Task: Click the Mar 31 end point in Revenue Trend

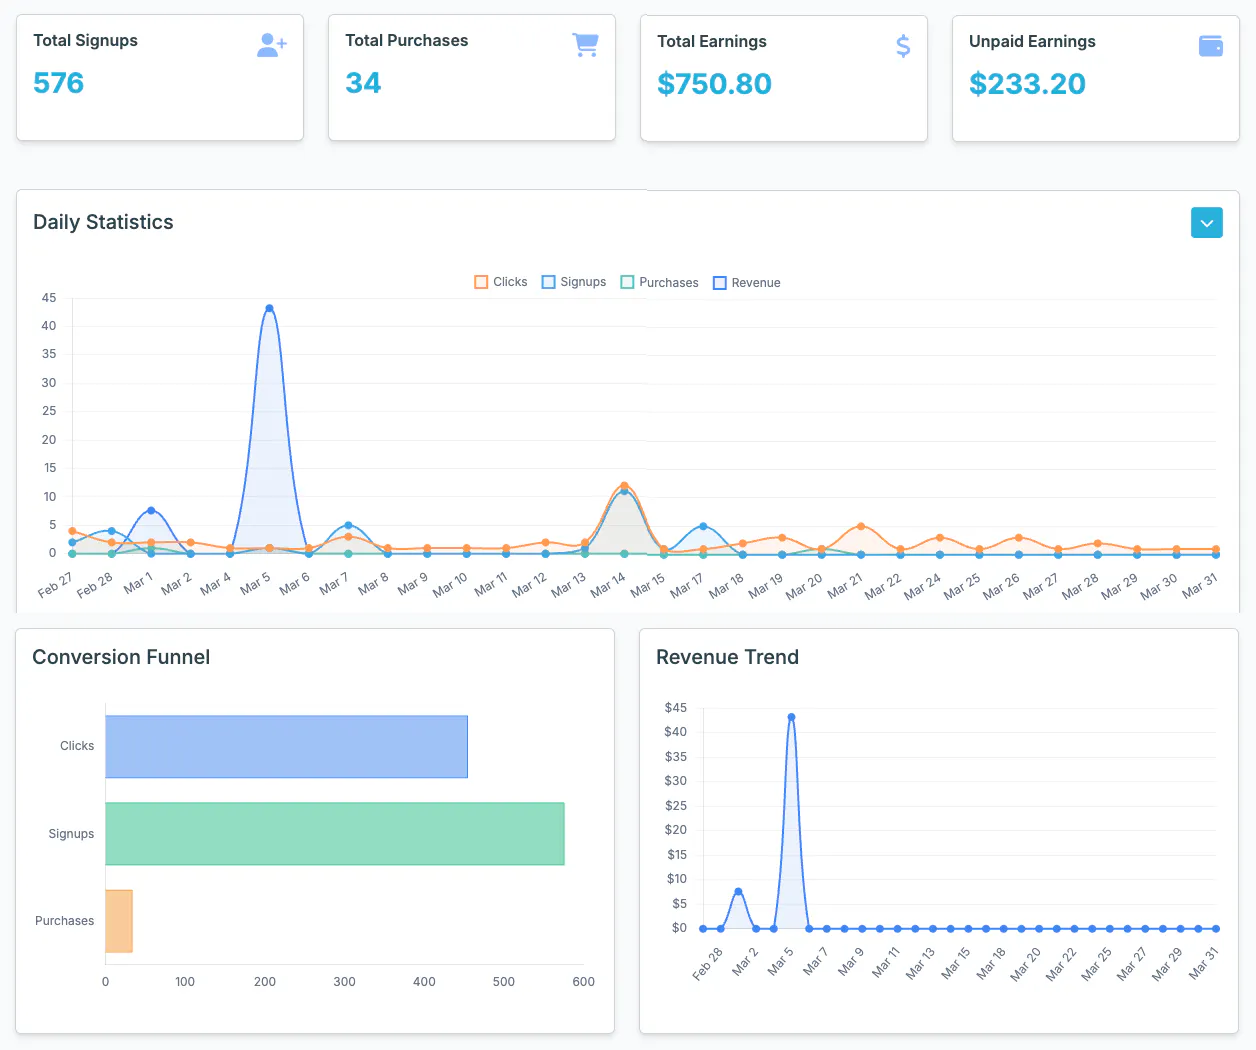Action: [x=1216, y=929]
